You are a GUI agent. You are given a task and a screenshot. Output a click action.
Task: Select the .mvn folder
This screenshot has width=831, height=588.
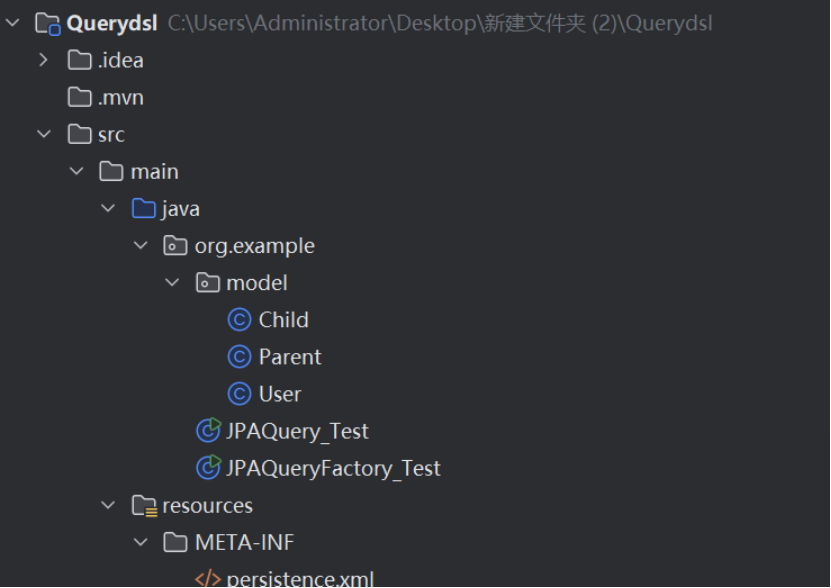(x=120, y=97)
